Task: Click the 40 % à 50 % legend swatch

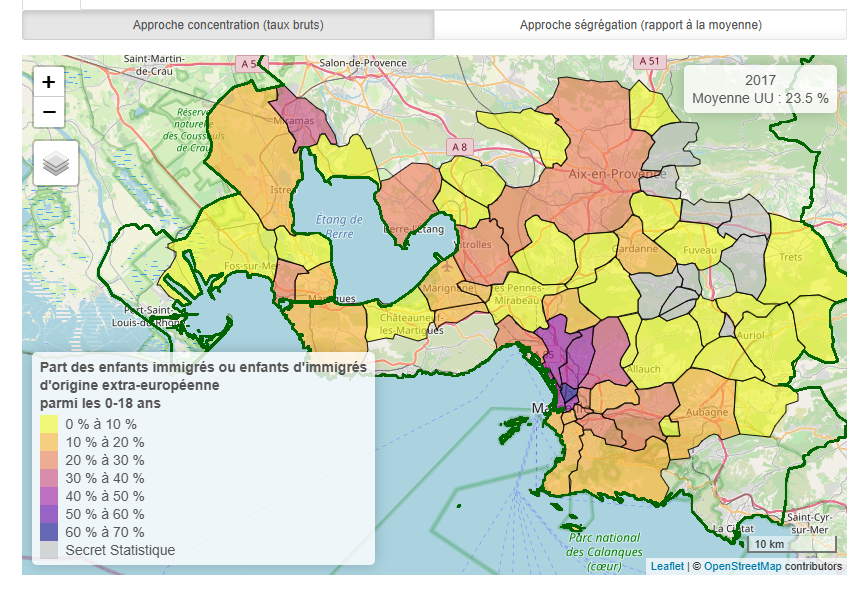Action: [x=50, y=496]
